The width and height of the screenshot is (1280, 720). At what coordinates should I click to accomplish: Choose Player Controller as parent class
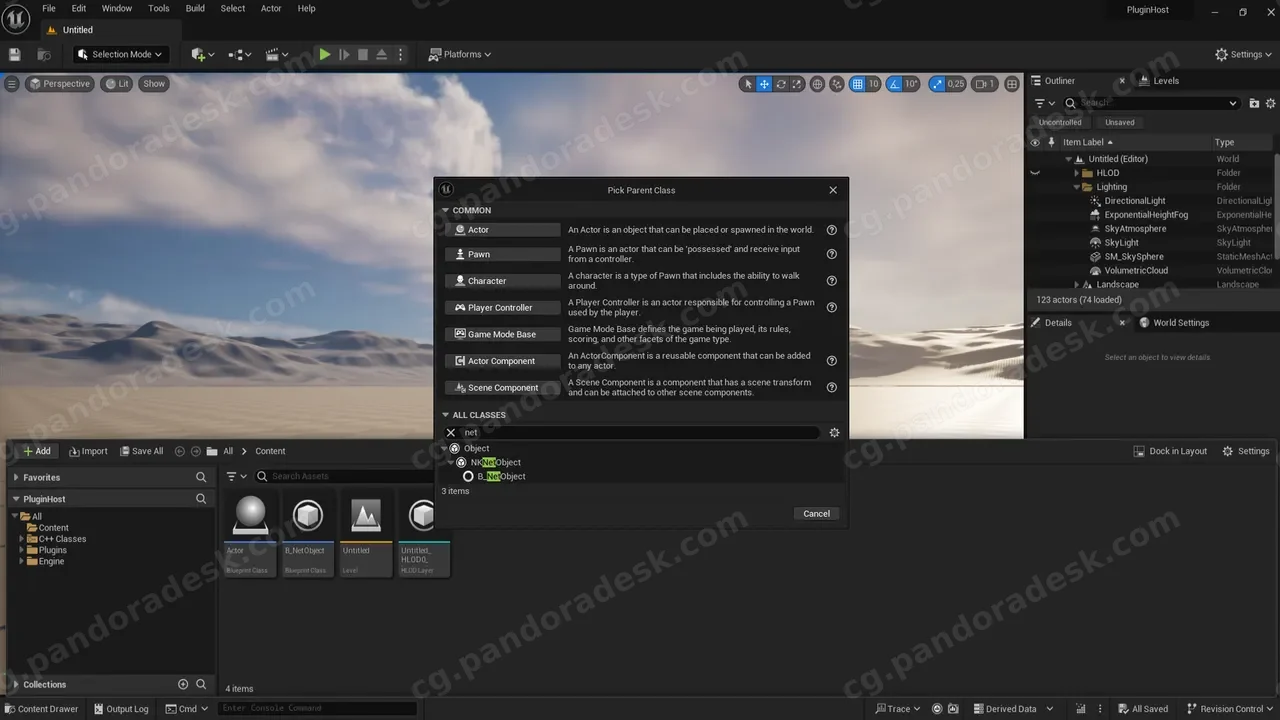point(502,308)
